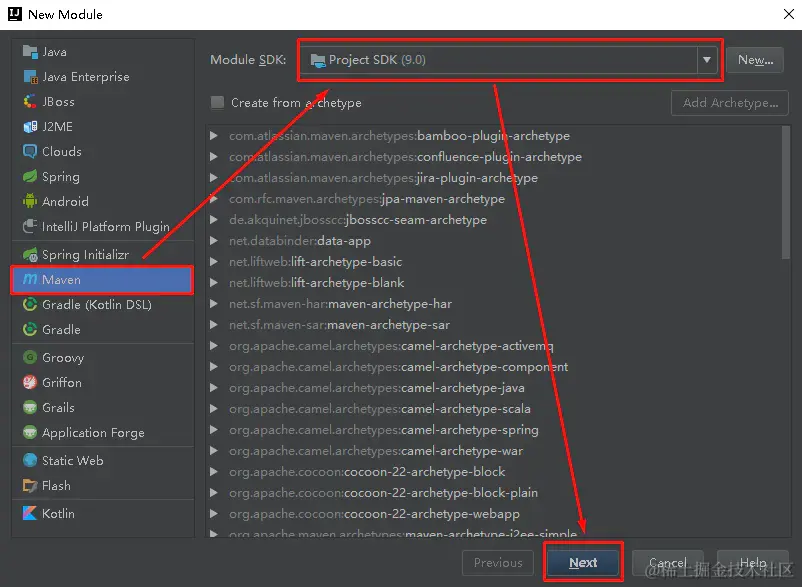Viewport: 802px width, 587px height.
Task: Click the Android robot icon
Action: tap(30, 201)
